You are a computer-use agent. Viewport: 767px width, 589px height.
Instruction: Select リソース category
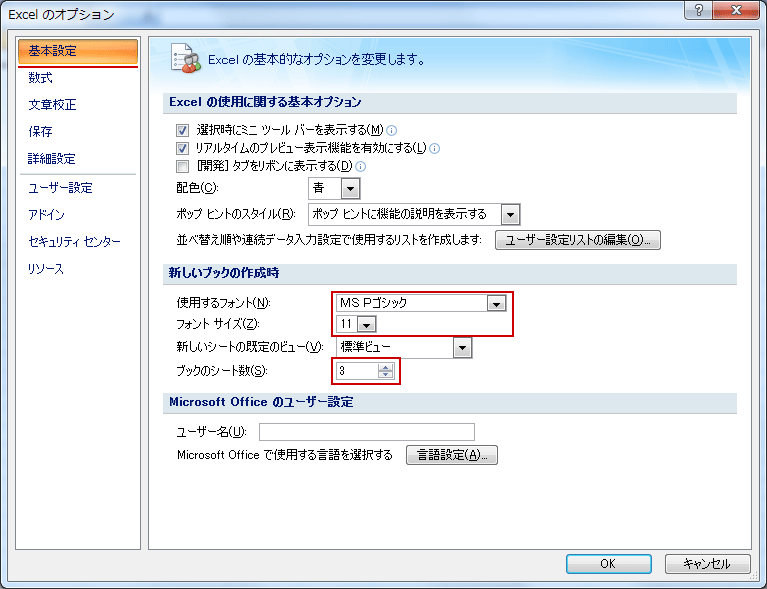click(45, 269)
